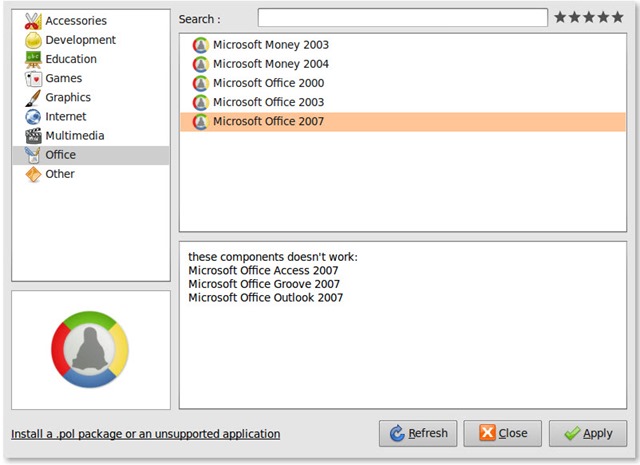Show the Games category
The height and width of the screenshot is (465, 640).
click(64, 78)
